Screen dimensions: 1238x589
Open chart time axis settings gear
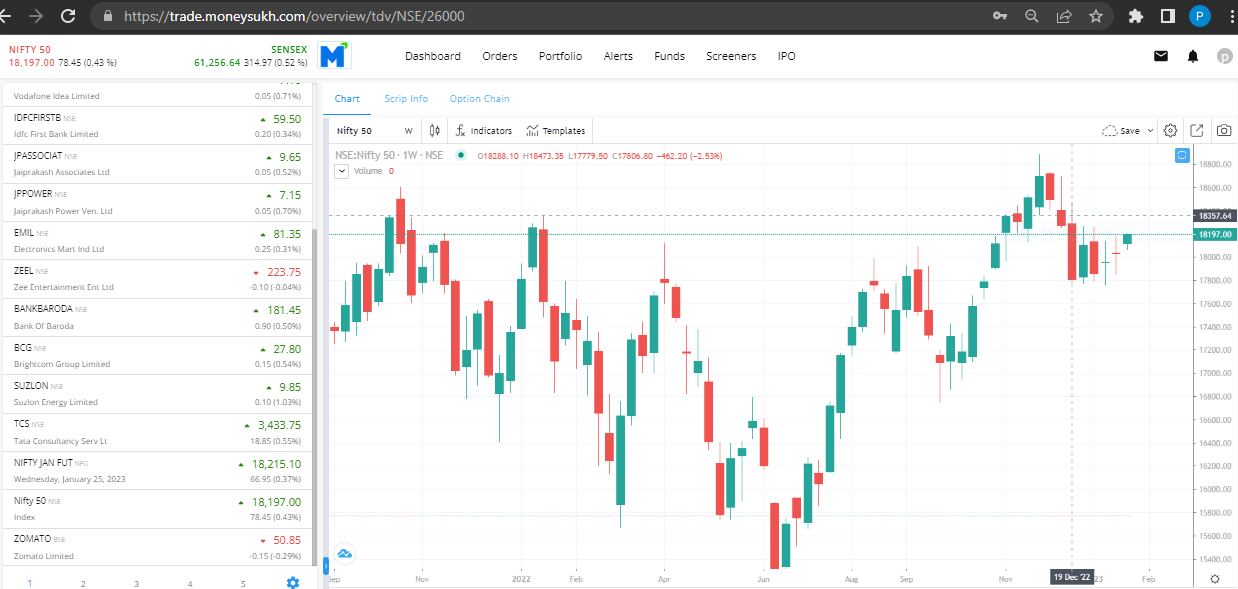pos(1214,578)
